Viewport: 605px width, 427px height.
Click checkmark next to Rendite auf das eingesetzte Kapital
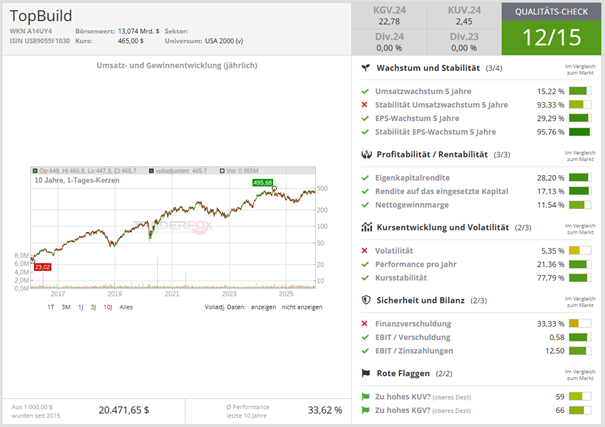point(365,191)
